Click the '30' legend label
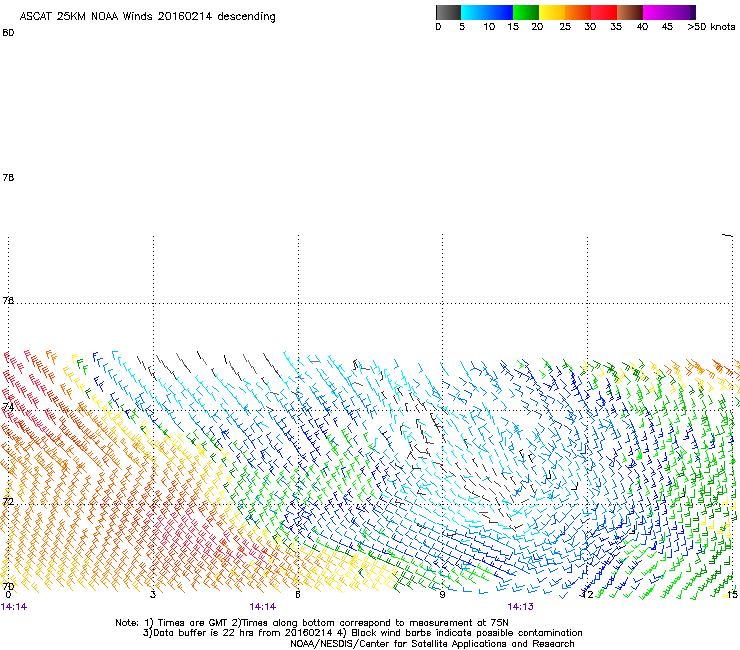This screenshot has height=650, width=740. [x=590, y=27]
